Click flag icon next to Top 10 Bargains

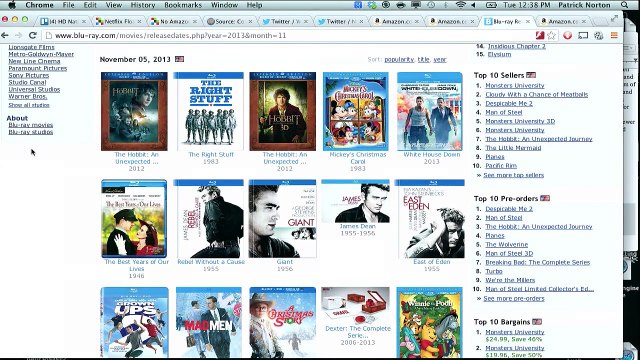(x=537, y=322)
